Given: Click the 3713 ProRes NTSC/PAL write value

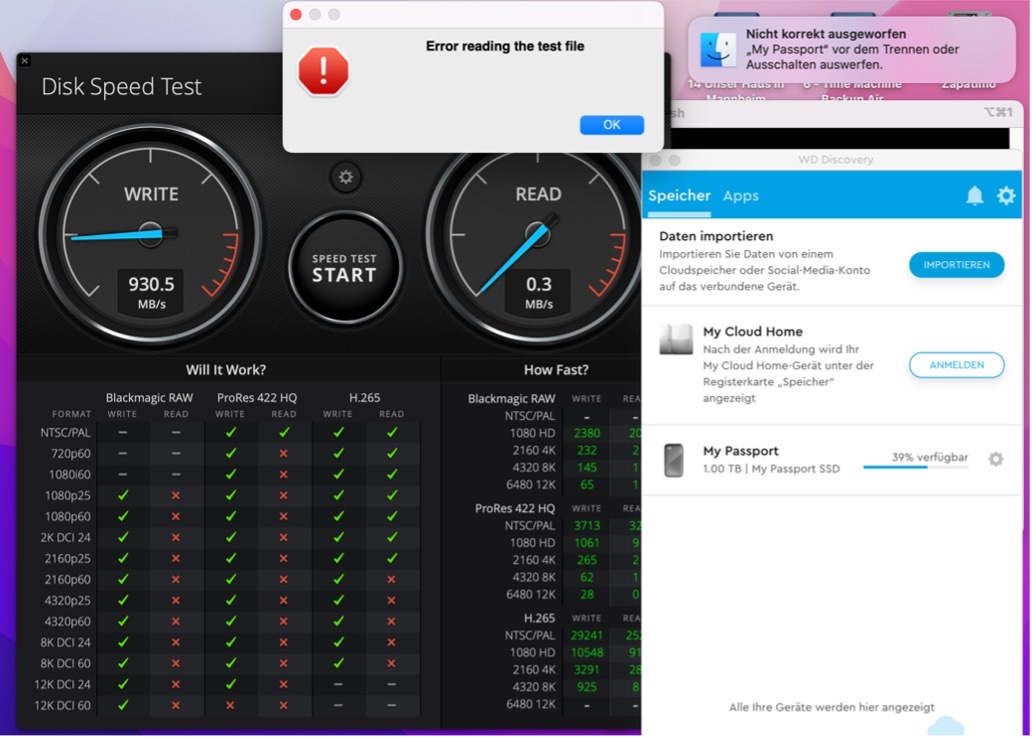Looking at the screenshot, I should tap(586, 525).
